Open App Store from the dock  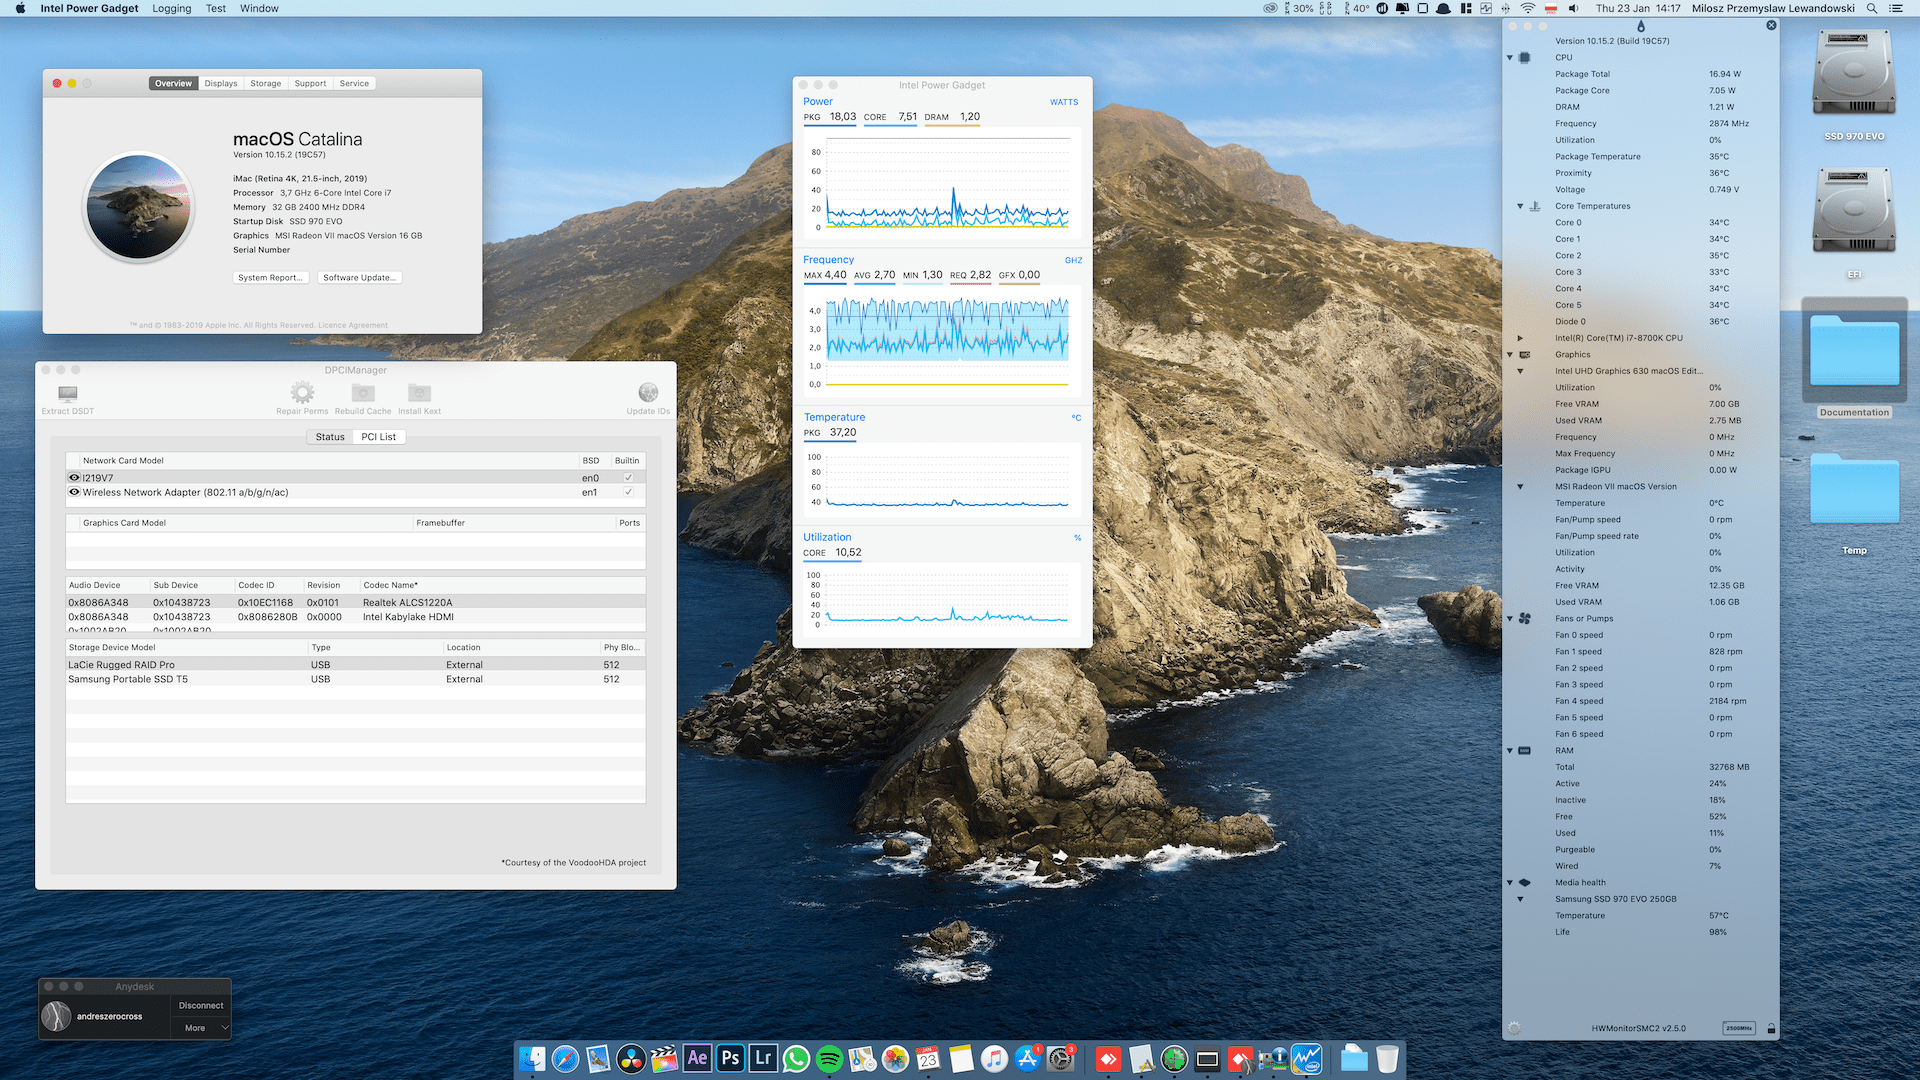[x=1027, y=1058]
